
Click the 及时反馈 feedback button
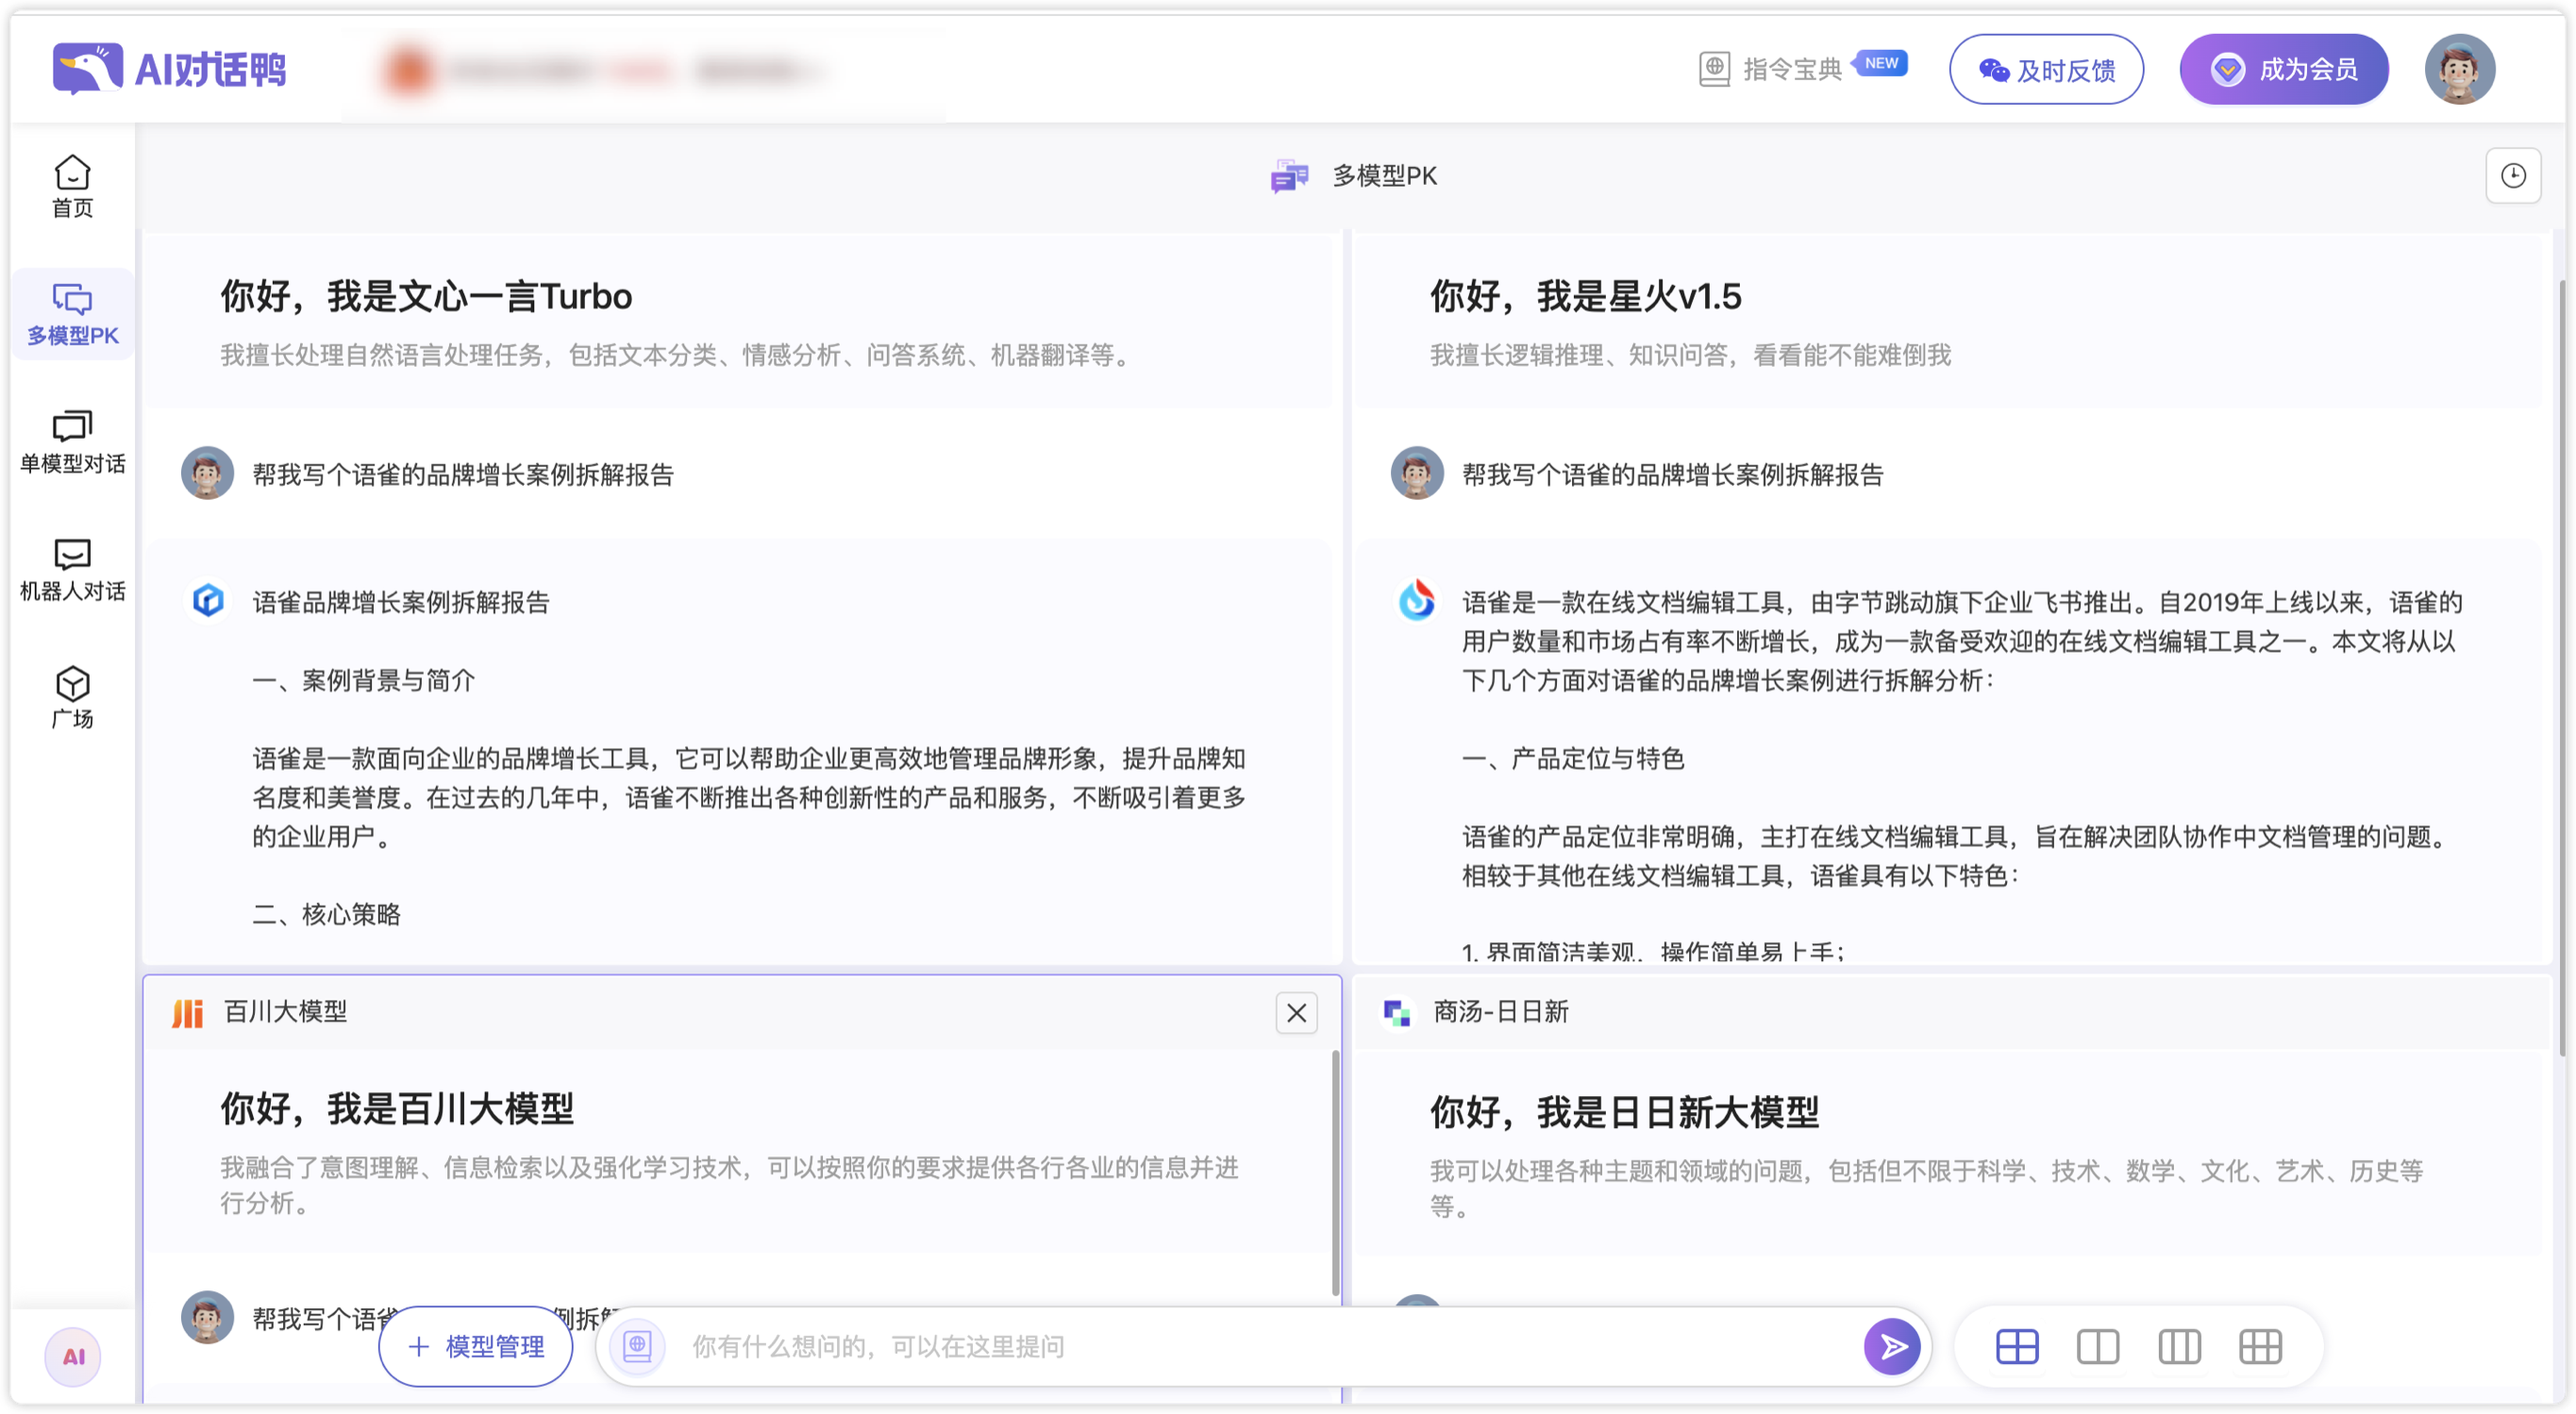point(2046,69)
